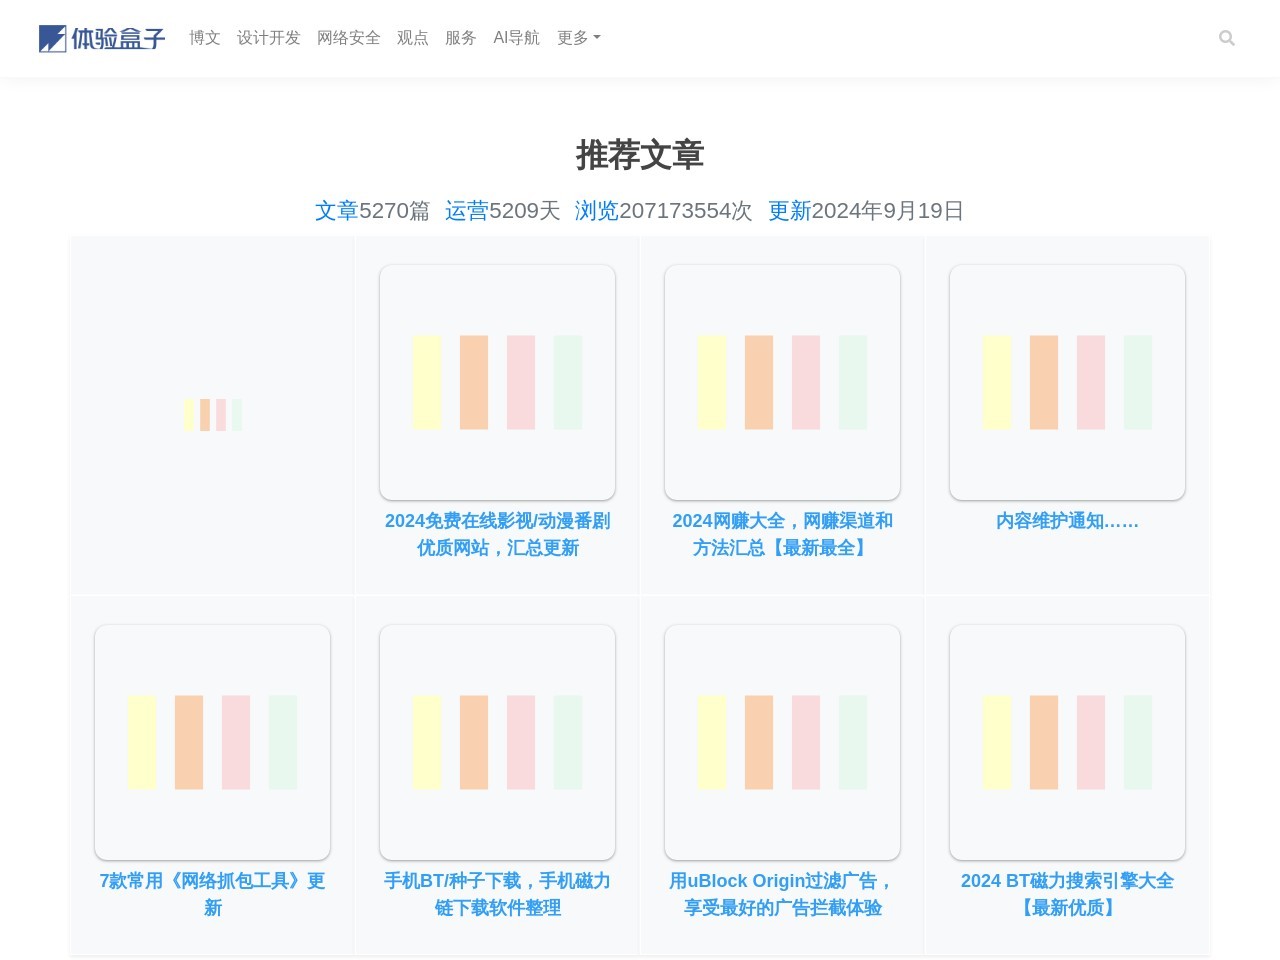This screenshot has height=960, width=1280.
Task: Open thumbnail above 2024网赚大全 article
Action: tap(782, 382)
